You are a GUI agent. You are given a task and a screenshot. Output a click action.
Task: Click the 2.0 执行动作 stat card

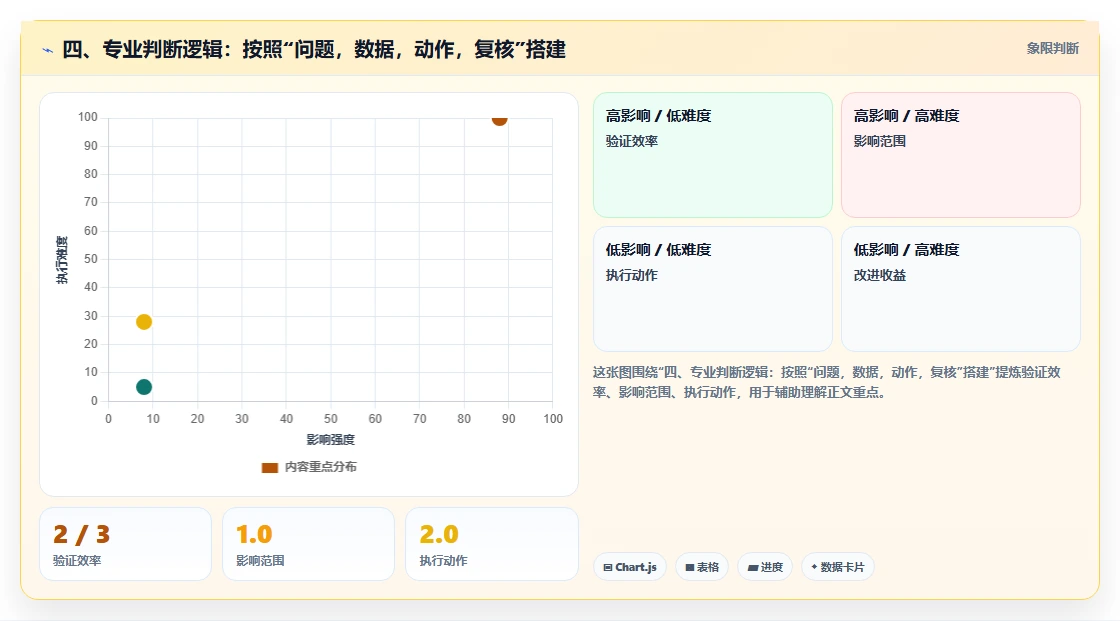(491, 544)
